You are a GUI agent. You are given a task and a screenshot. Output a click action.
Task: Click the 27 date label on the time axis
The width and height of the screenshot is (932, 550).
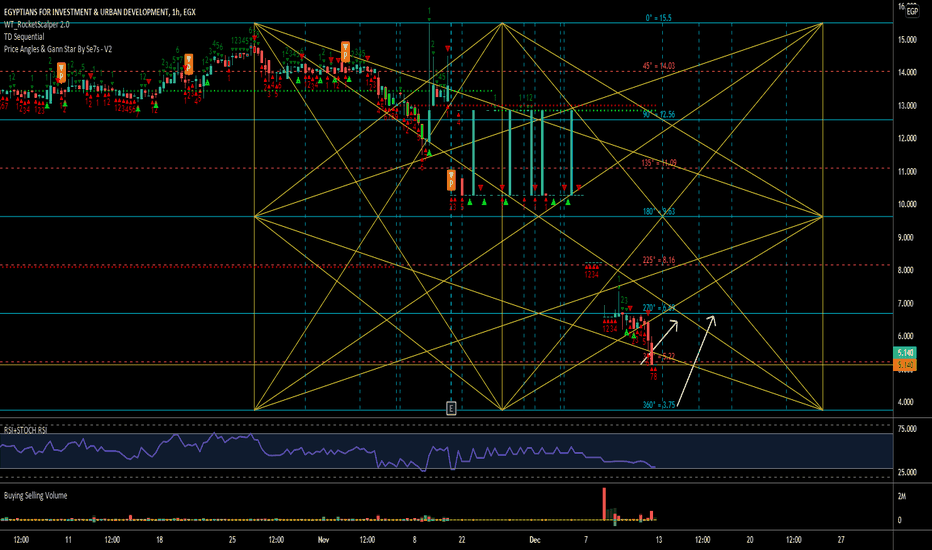click(841, 540)
